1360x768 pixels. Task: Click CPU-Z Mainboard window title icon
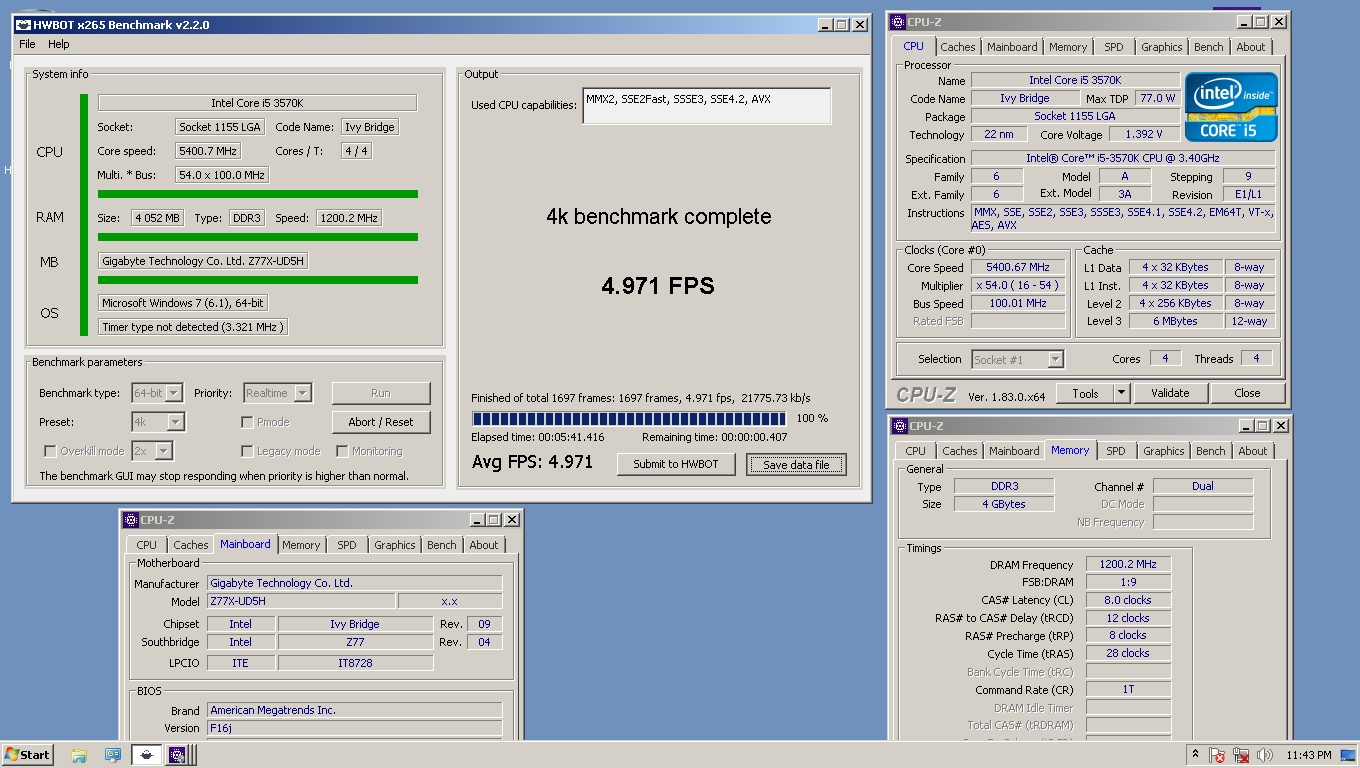point(131,520)
